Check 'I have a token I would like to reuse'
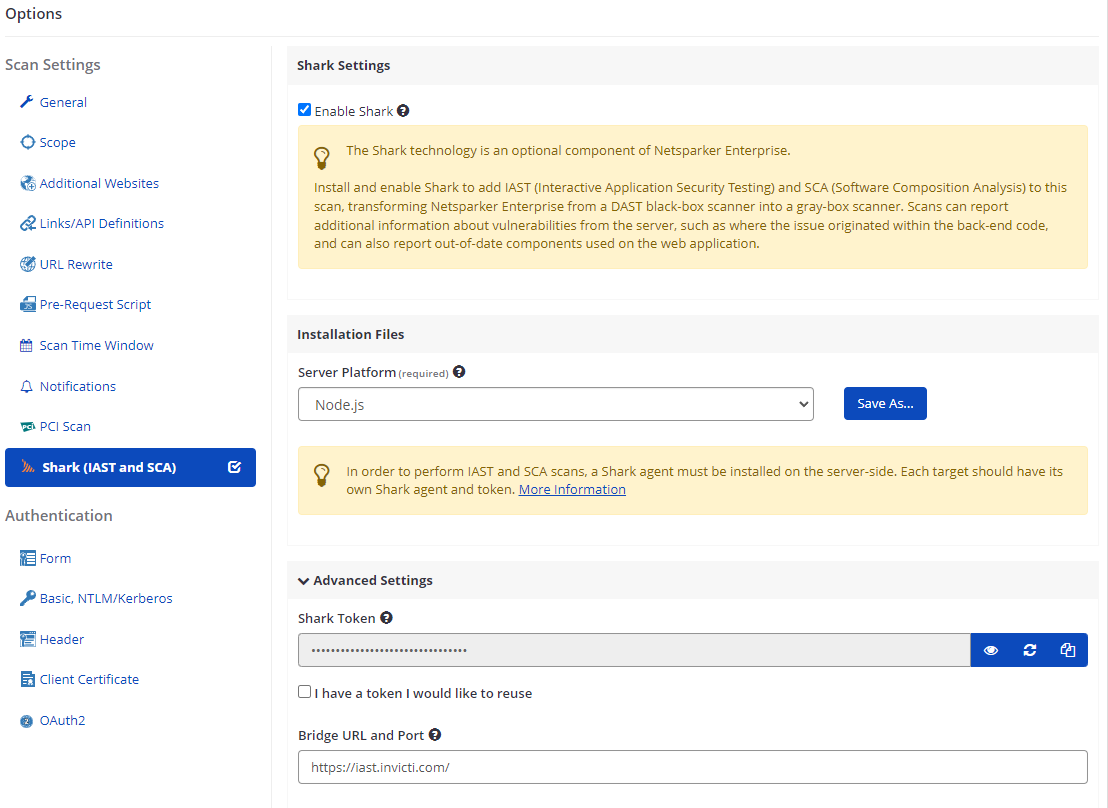Screen dimensions: 1108x808 click(x=305, y=692)
